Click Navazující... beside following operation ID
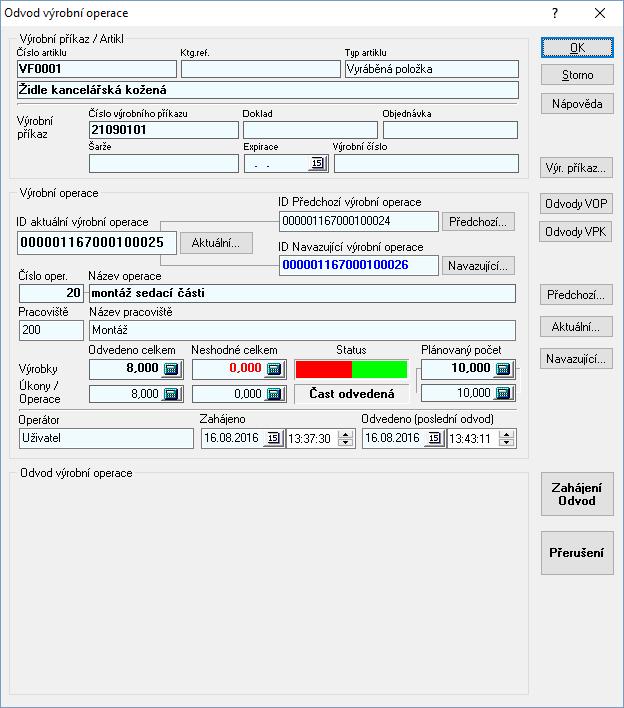The image size is (624, 708). pyautogui.click(x=478, y=266)
